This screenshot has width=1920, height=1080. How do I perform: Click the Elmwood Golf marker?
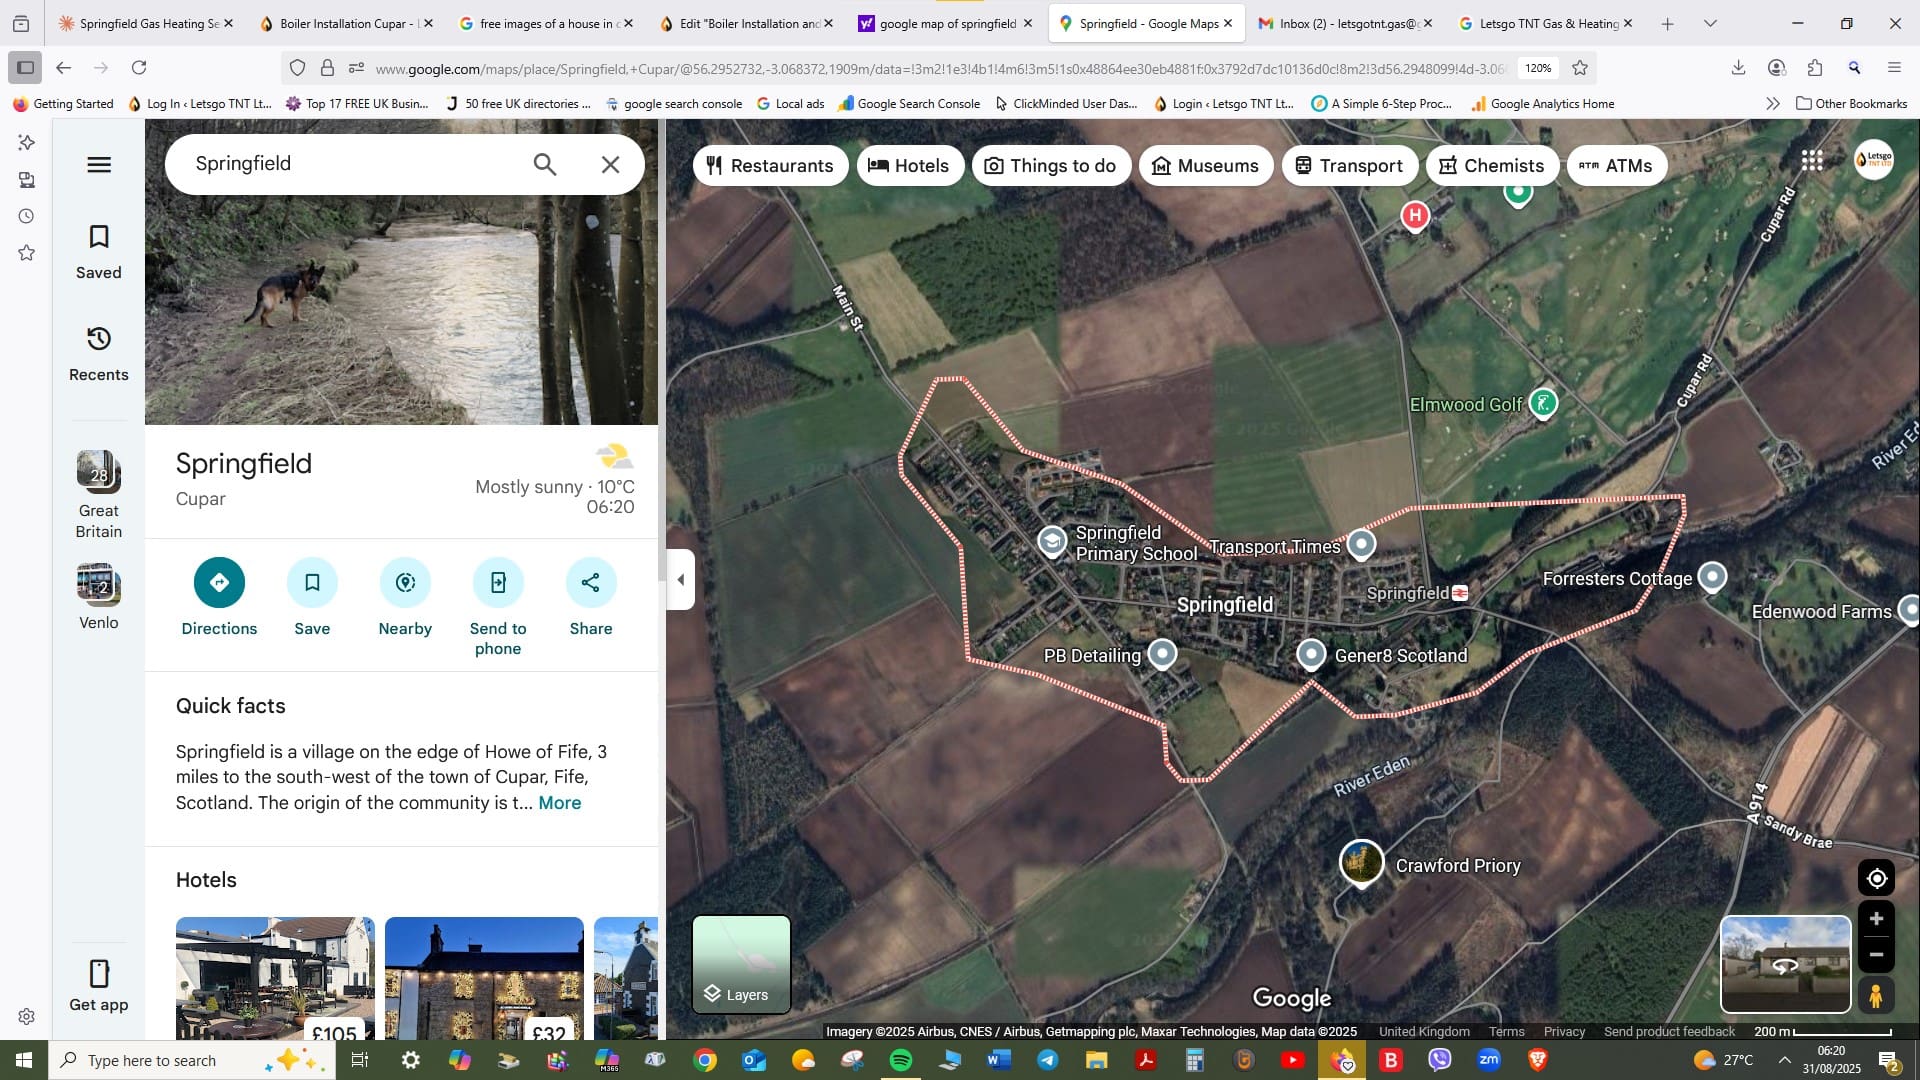(x=1543, y=403)
